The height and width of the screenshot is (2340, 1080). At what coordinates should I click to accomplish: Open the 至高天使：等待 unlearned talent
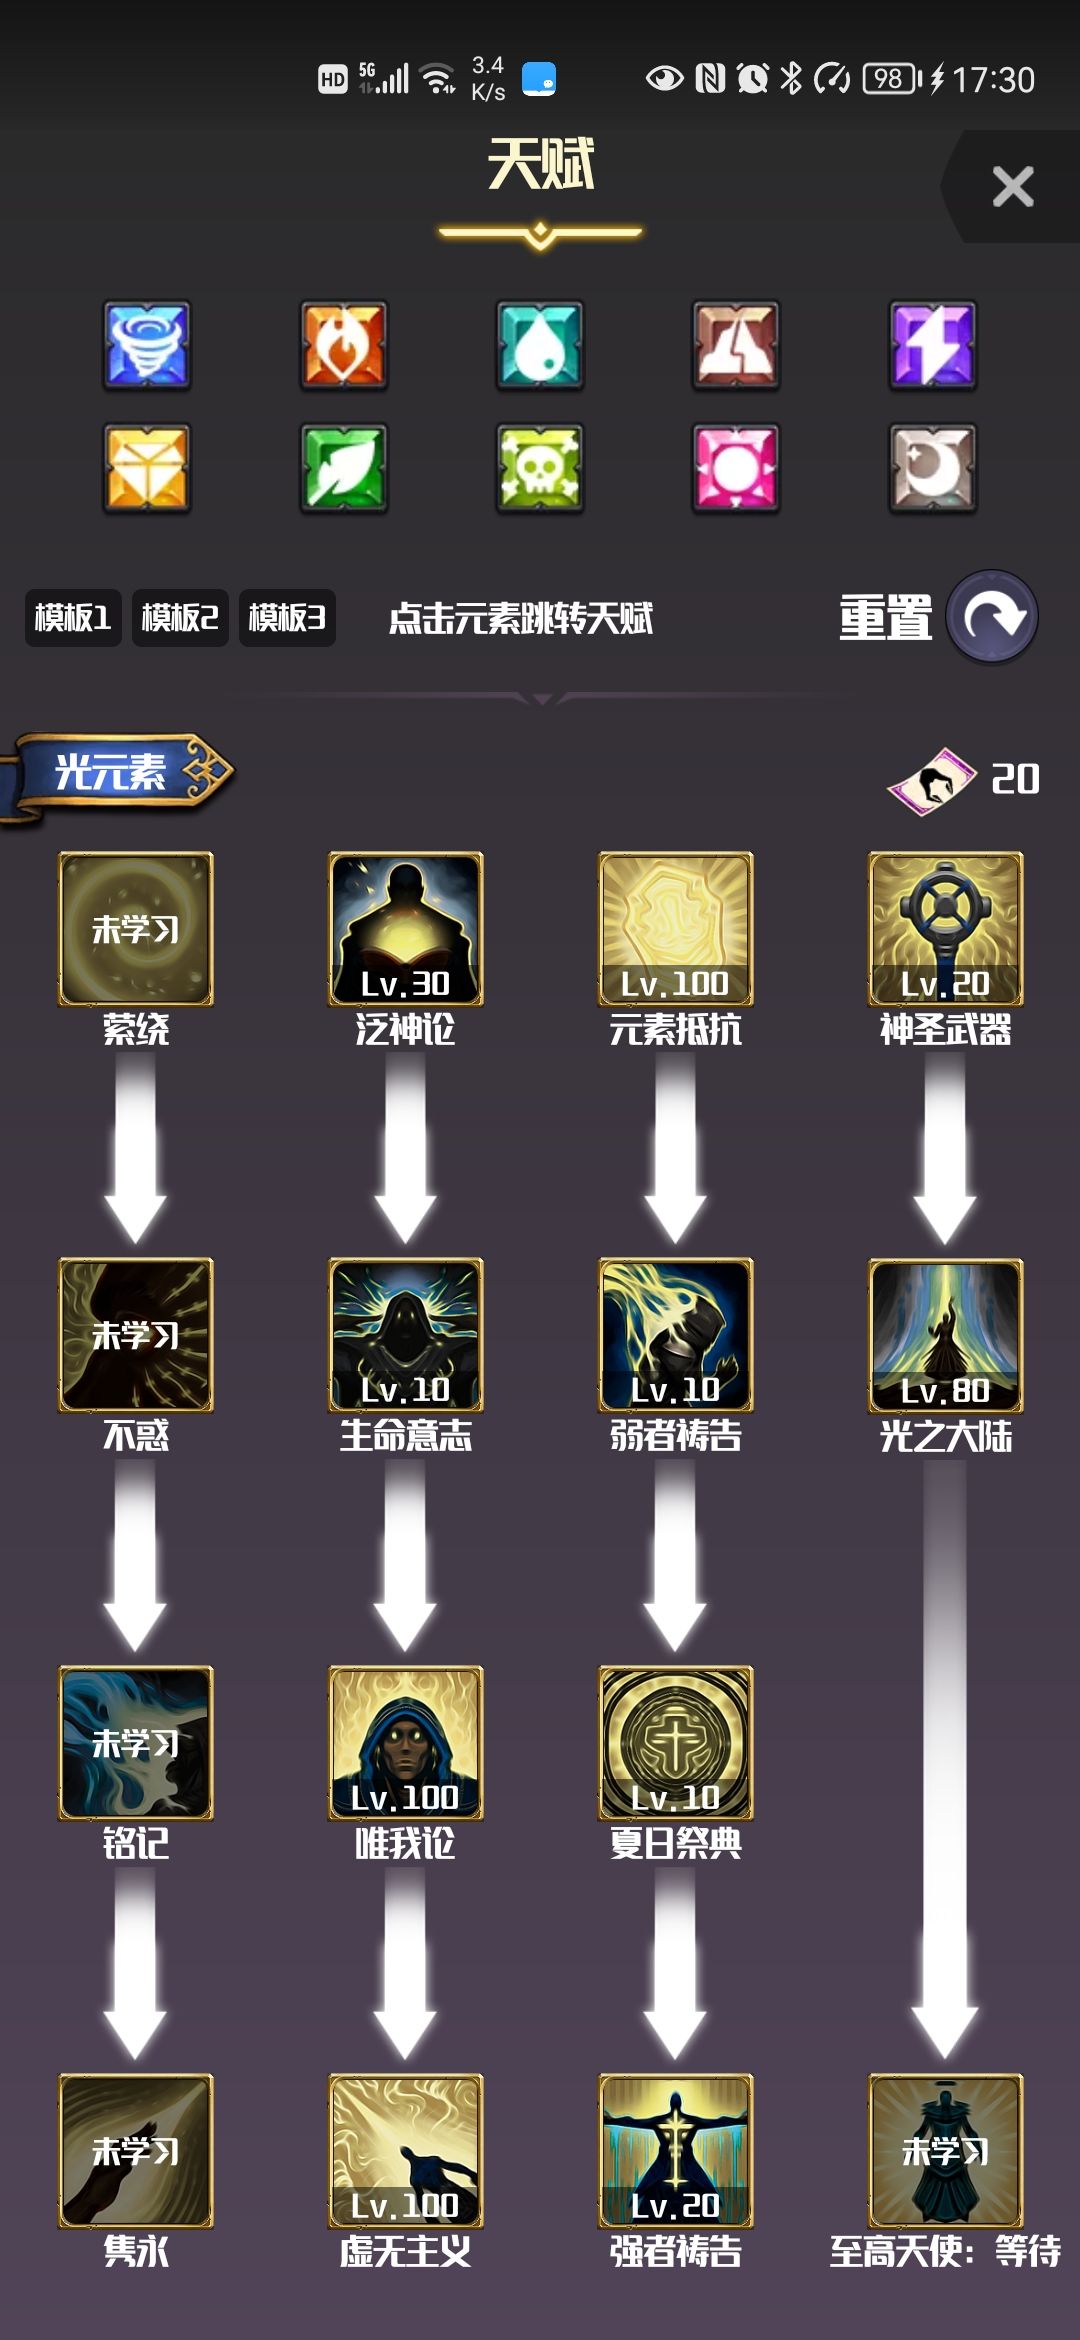point(946,2151)
